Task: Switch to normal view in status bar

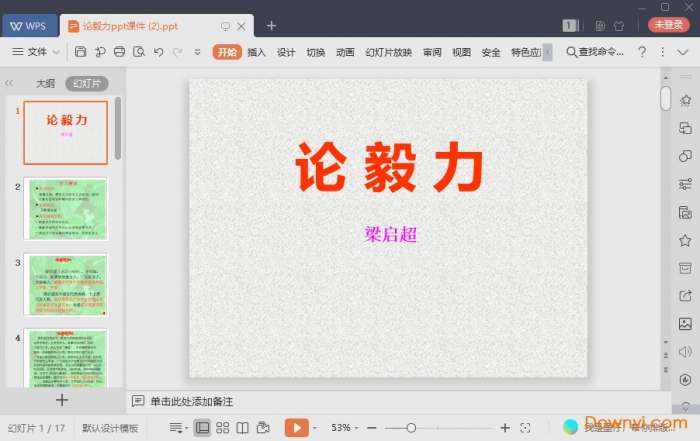Action: [202, 428]
